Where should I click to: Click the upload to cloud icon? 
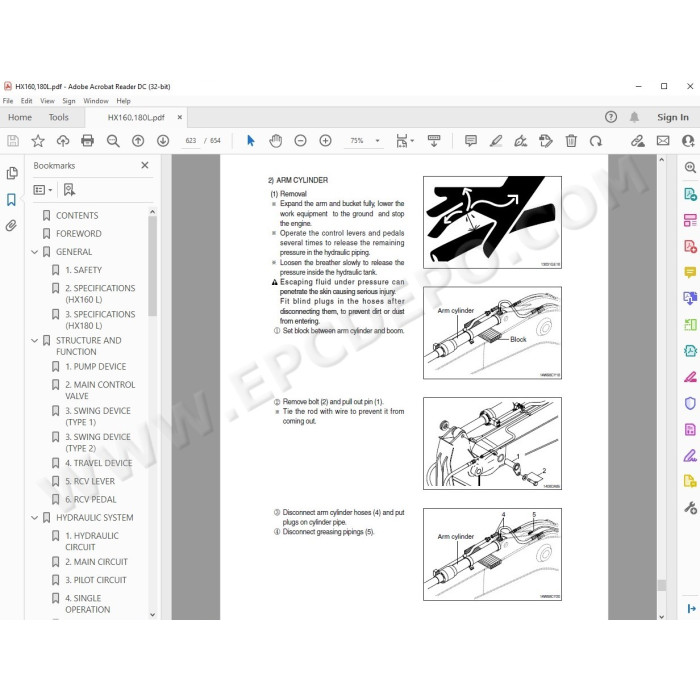(x=63, y=141)
